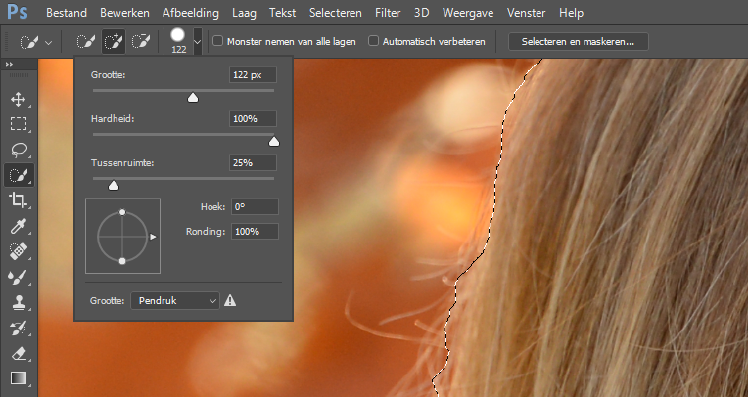
Task: Open the Venster menu
Action: point(526,13)
